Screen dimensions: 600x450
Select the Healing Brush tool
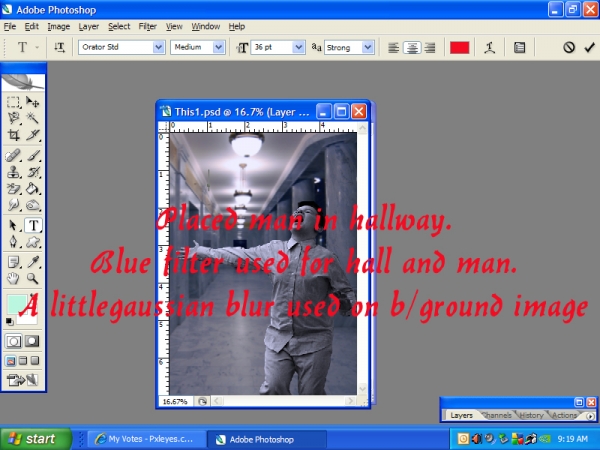13,156
